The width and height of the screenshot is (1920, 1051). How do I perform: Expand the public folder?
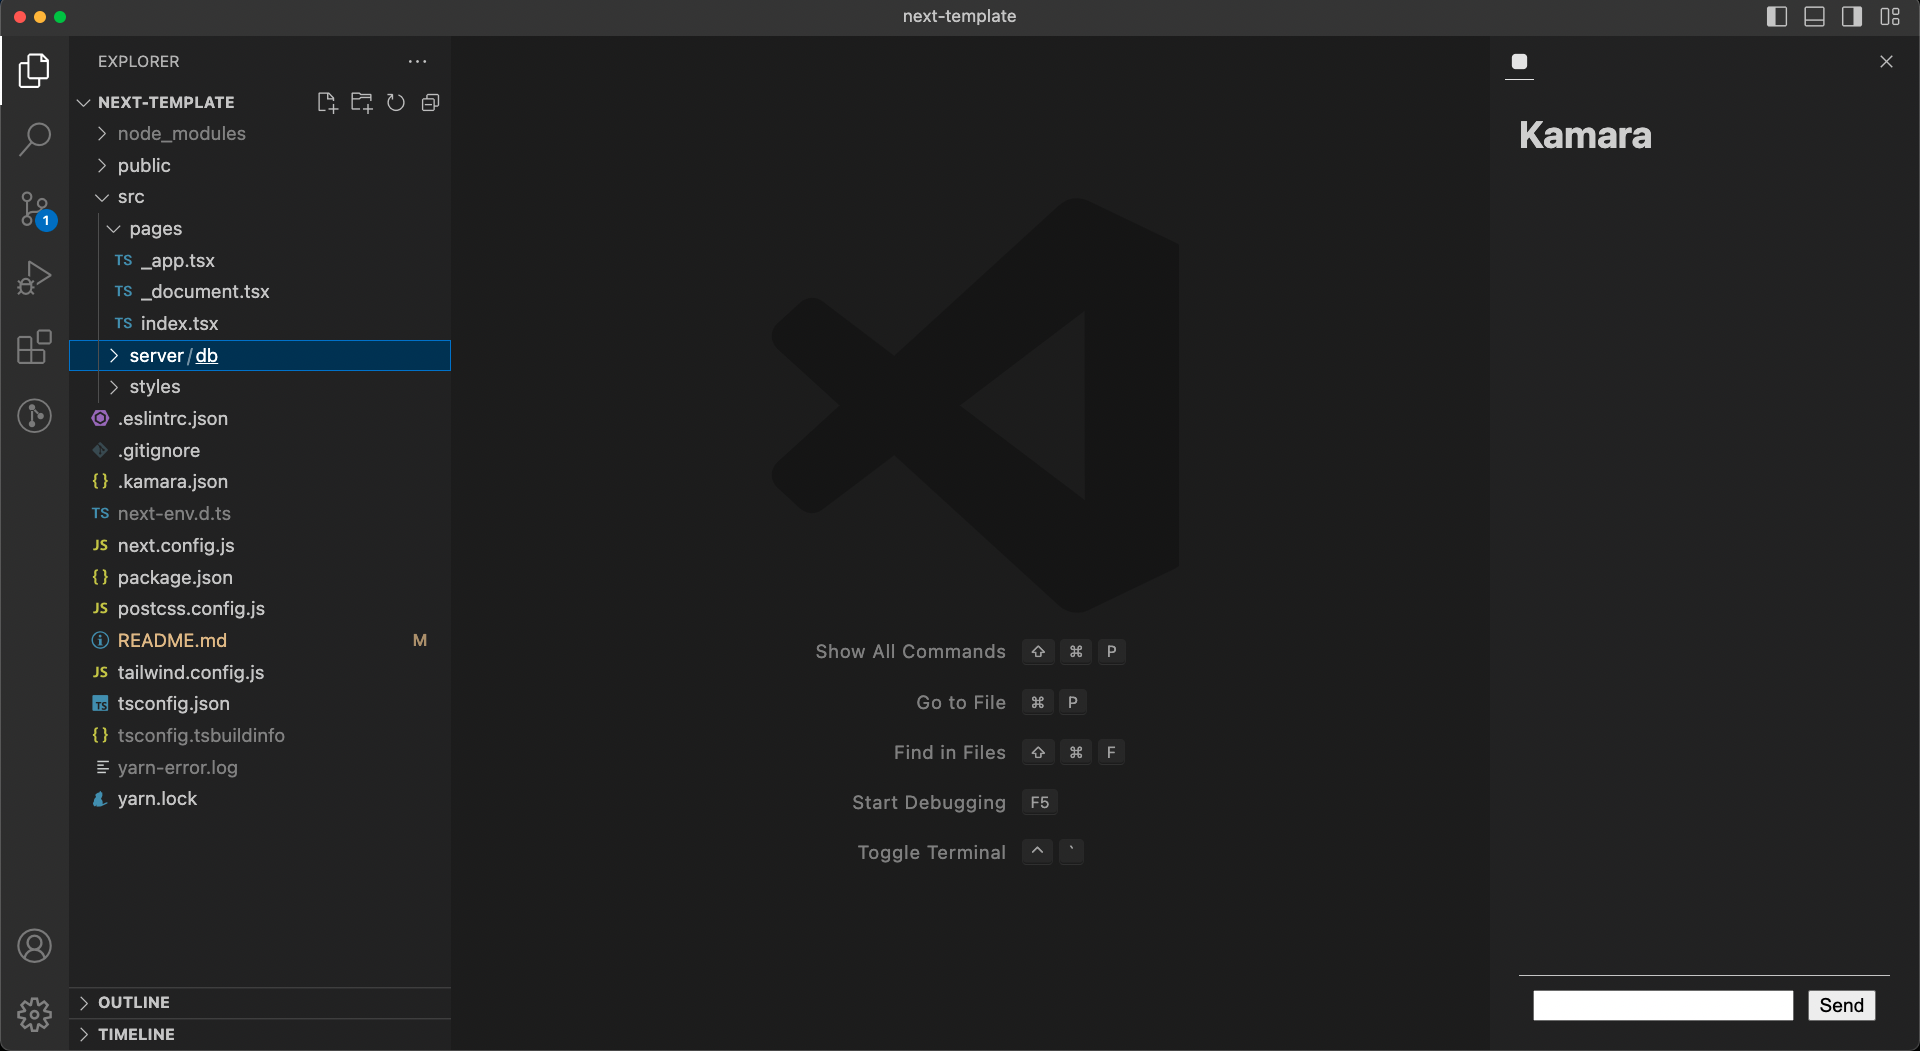point(259,165)
